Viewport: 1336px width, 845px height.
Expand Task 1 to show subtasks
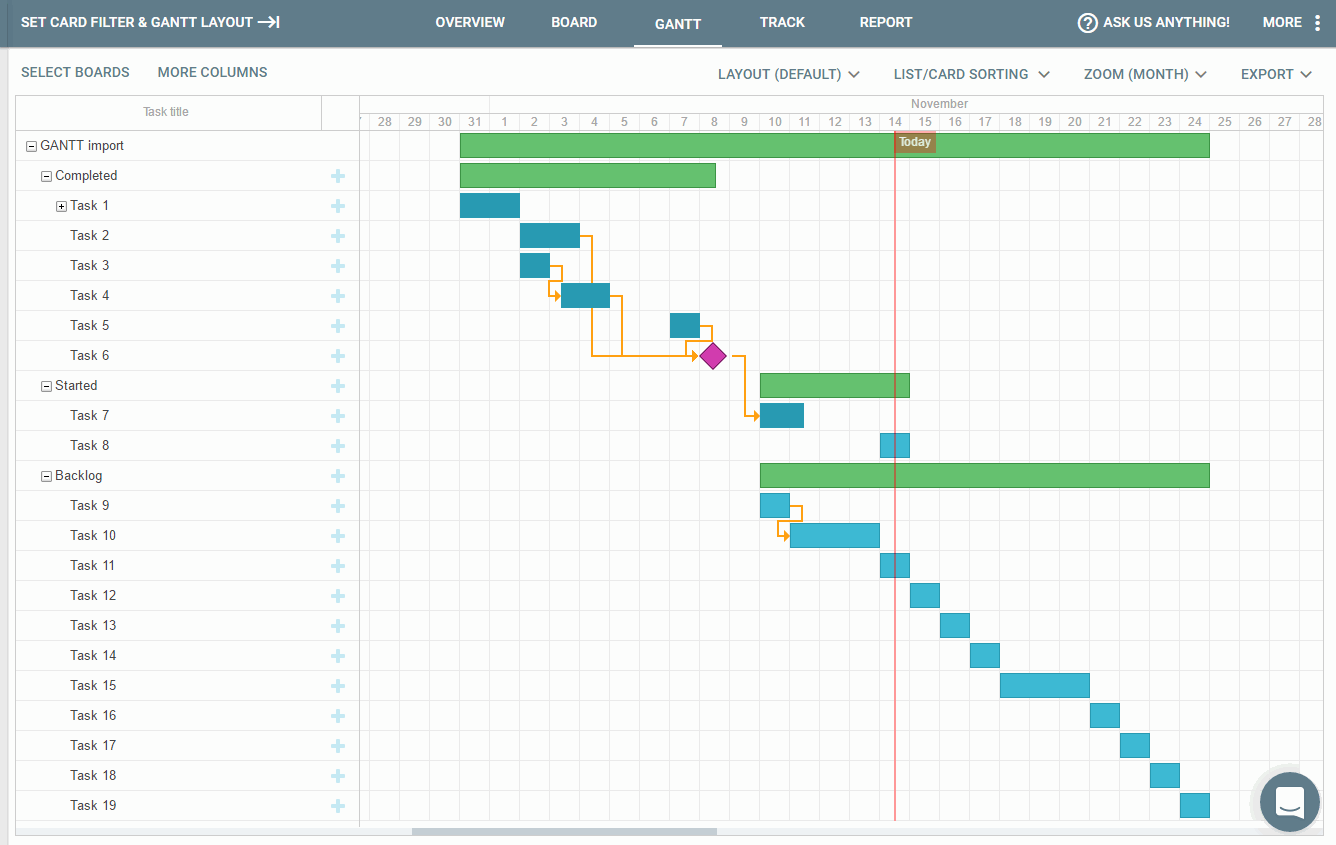[60, 205]
